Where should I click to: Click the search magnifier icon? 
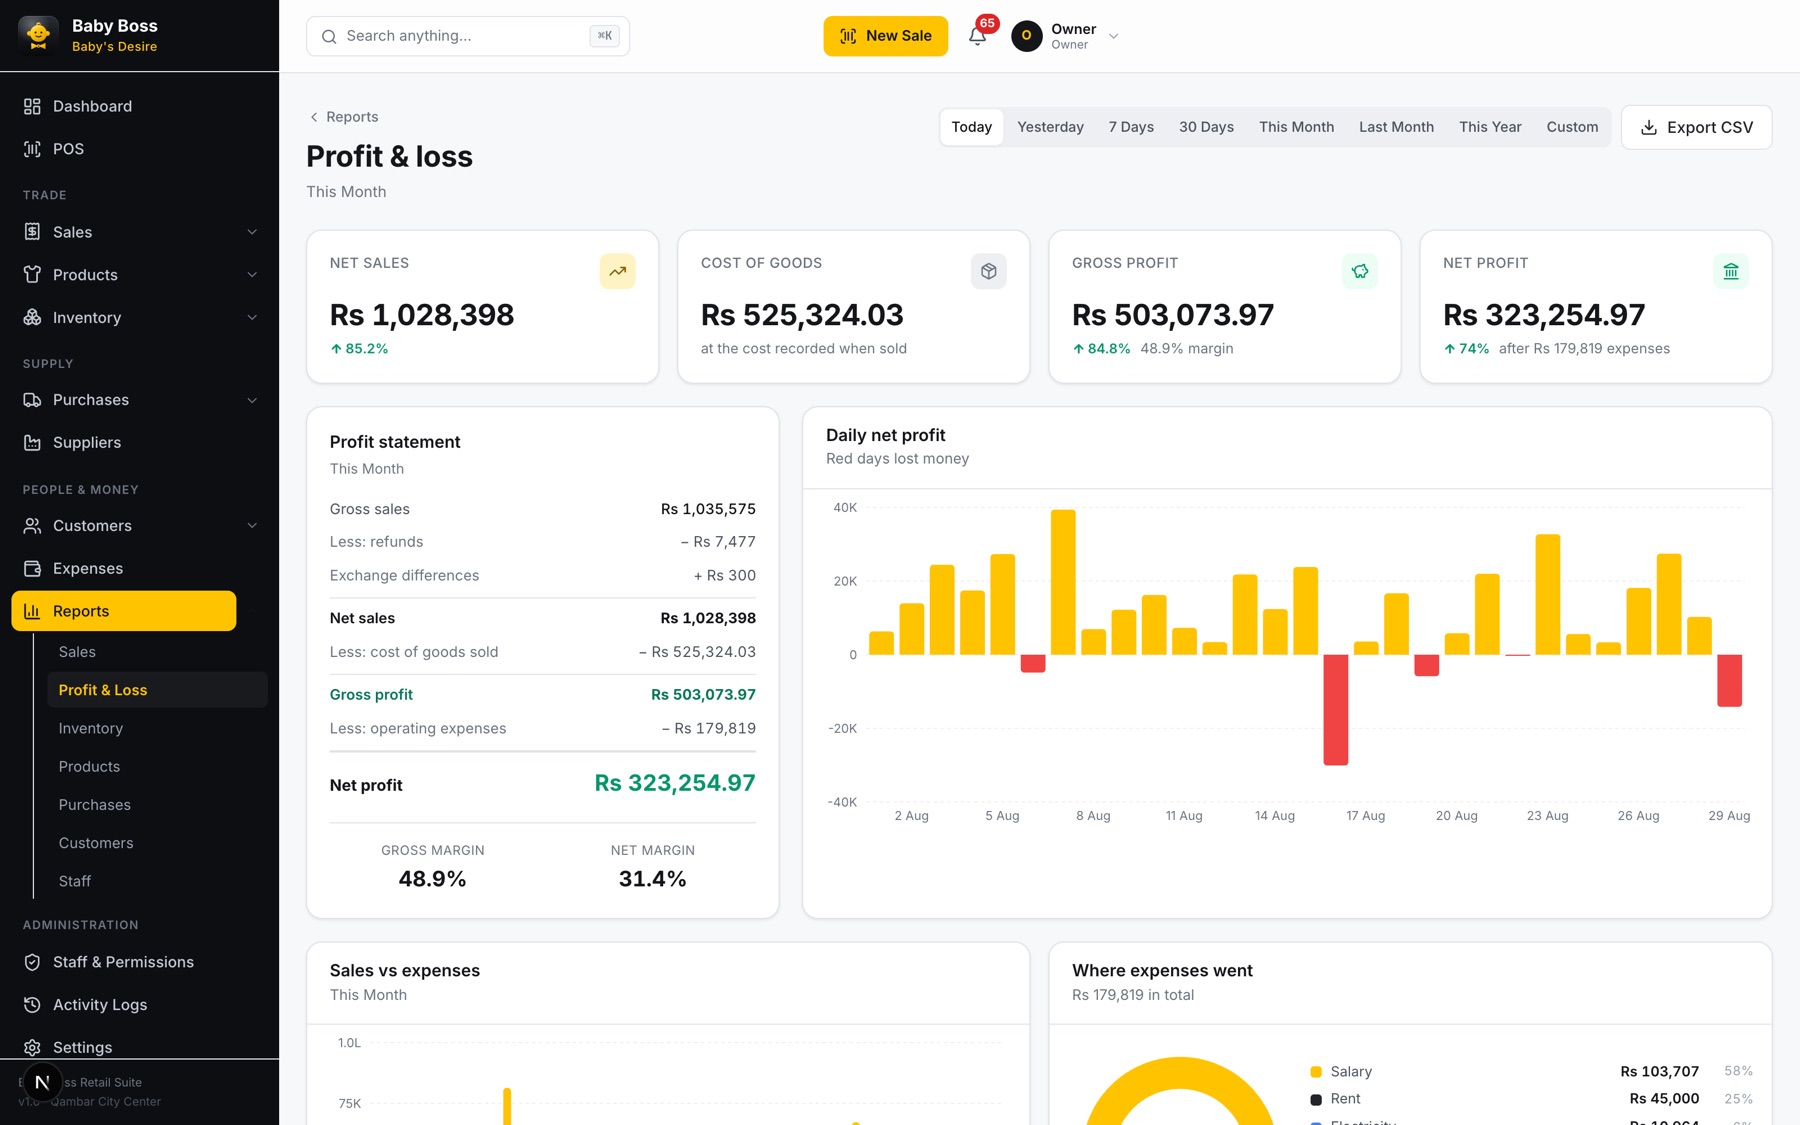[329, 36]
